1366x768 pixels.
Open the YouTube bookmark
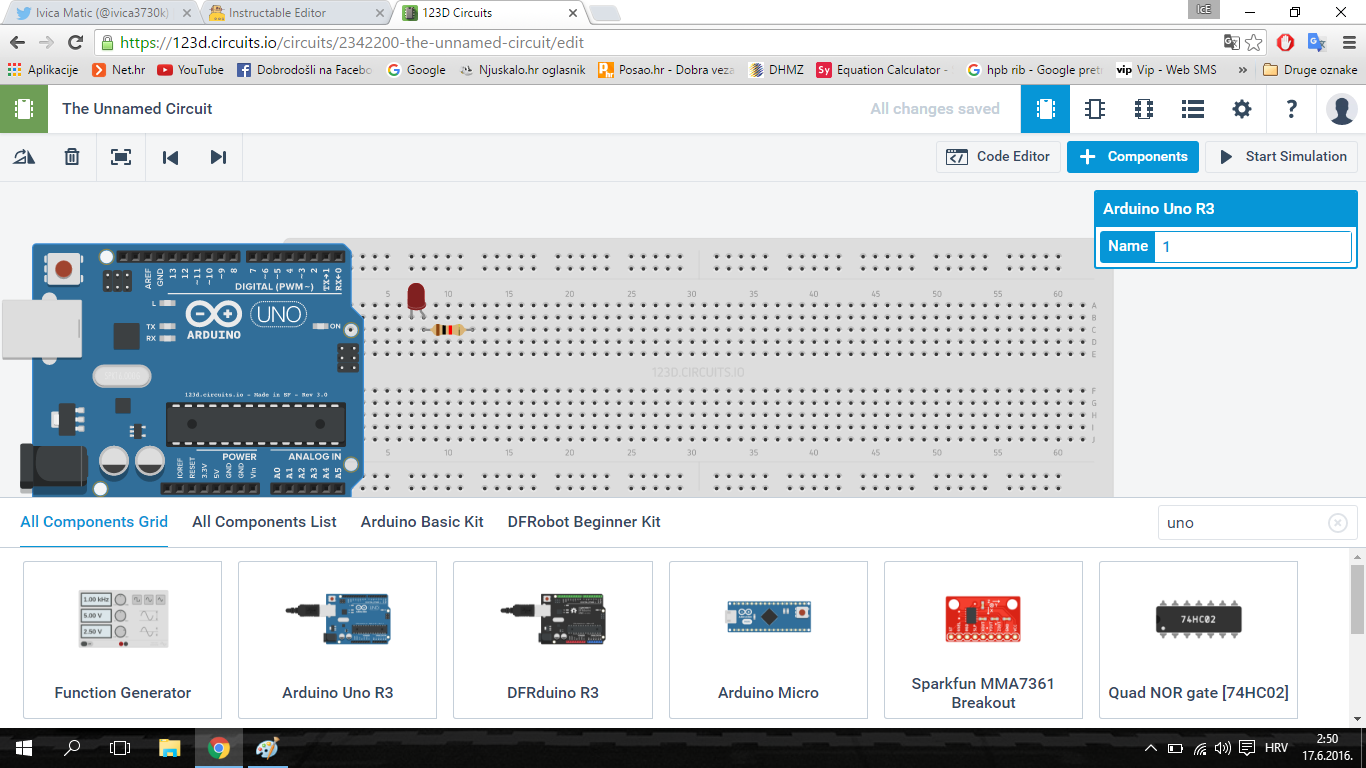pyautogui.click(x=191, y=70)
